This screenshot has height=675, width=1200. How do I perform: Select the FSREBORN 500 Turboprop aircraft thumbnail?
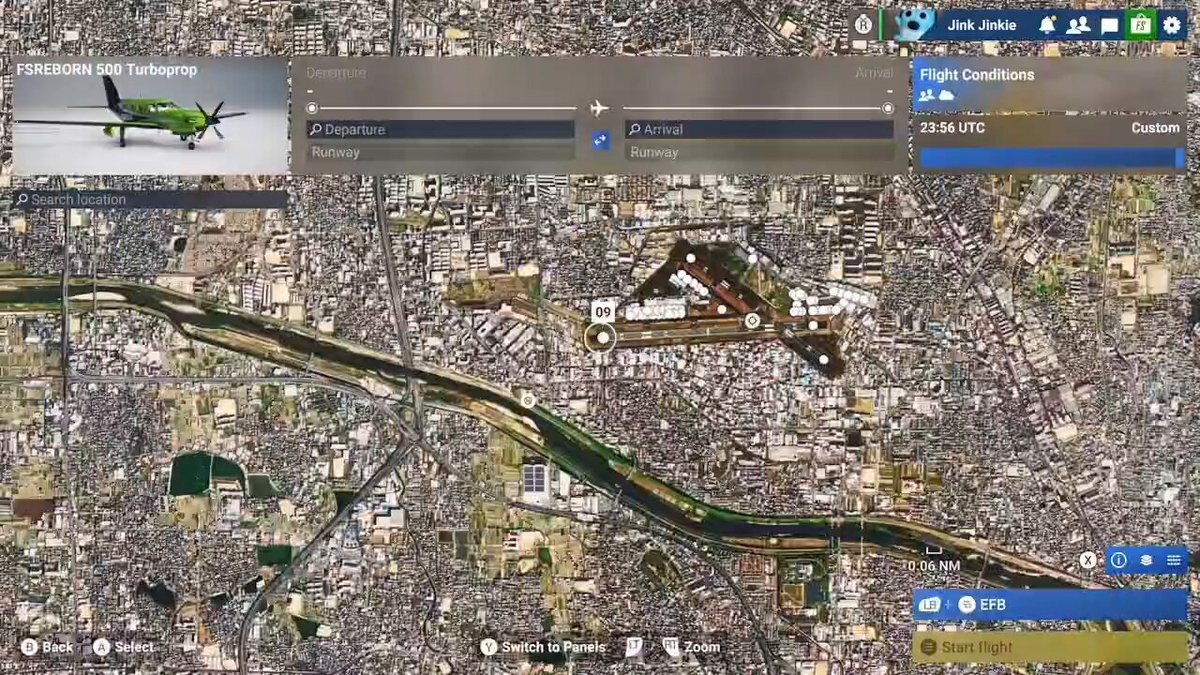[150, 116]
